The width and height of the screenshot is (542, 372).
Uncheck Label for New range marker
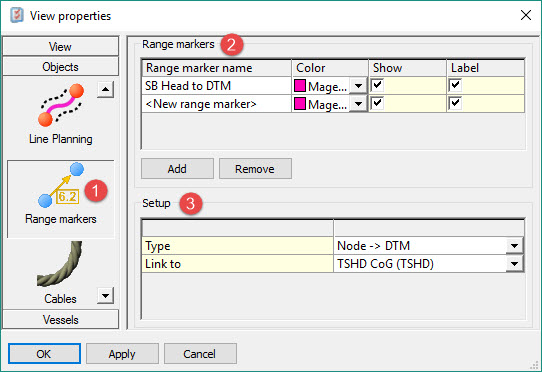coord(455,103)
